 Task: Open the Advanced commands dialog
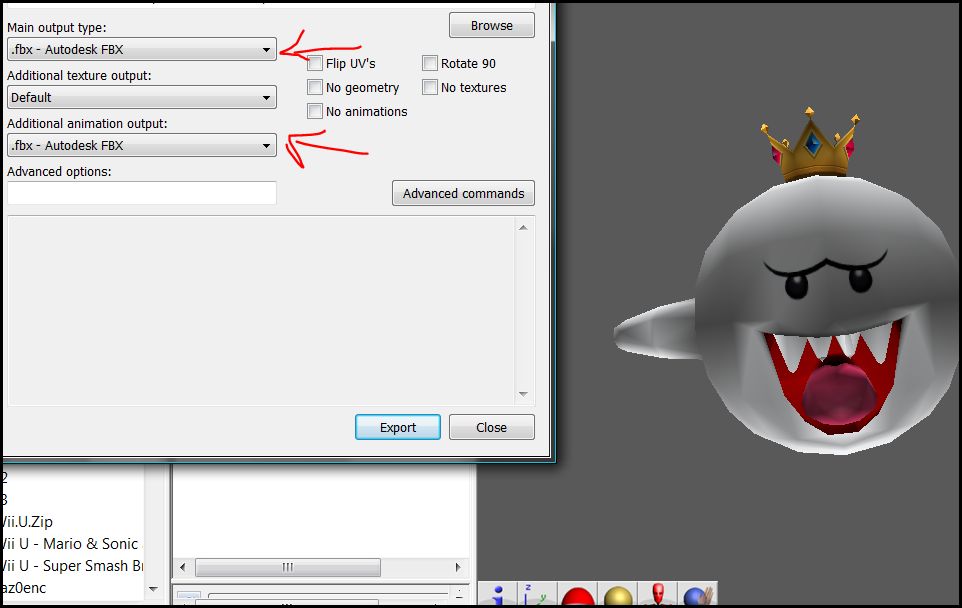[463, 193]
